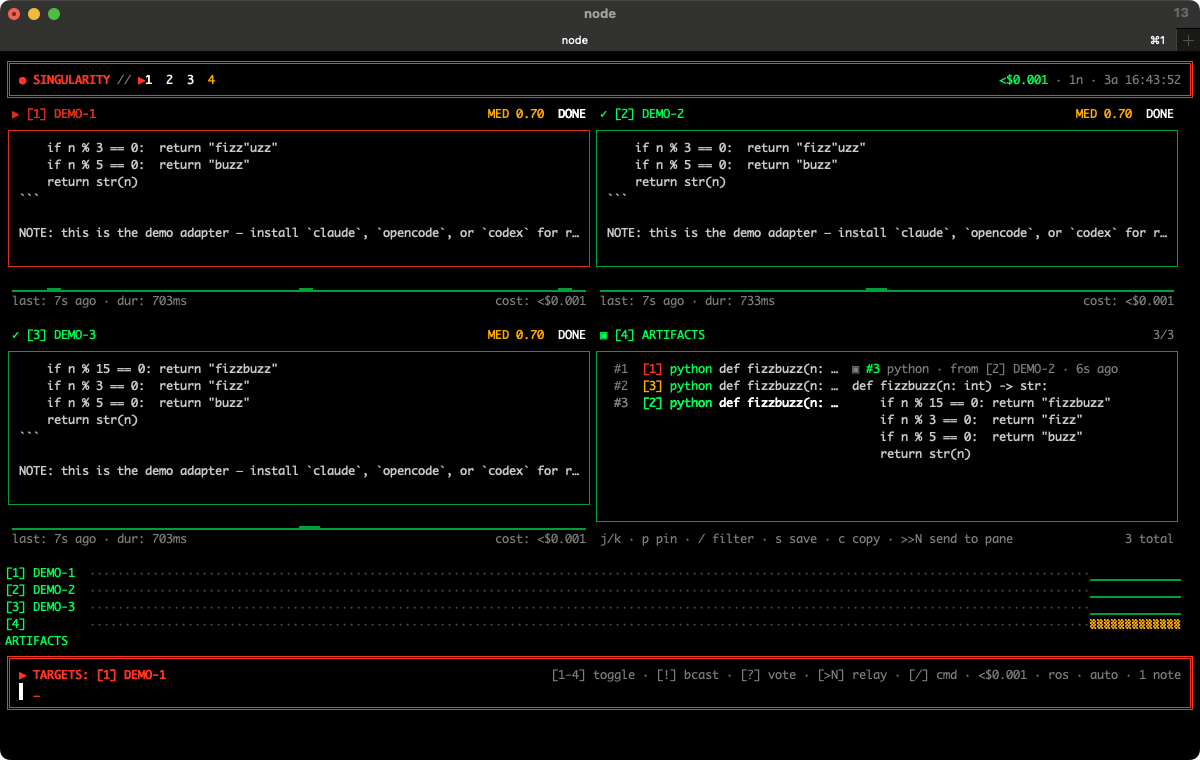The height and width of the screenshot is (760, 1200).
Task: Click the '>>N send to pane' hint
Action: click(x=957, y=539)
